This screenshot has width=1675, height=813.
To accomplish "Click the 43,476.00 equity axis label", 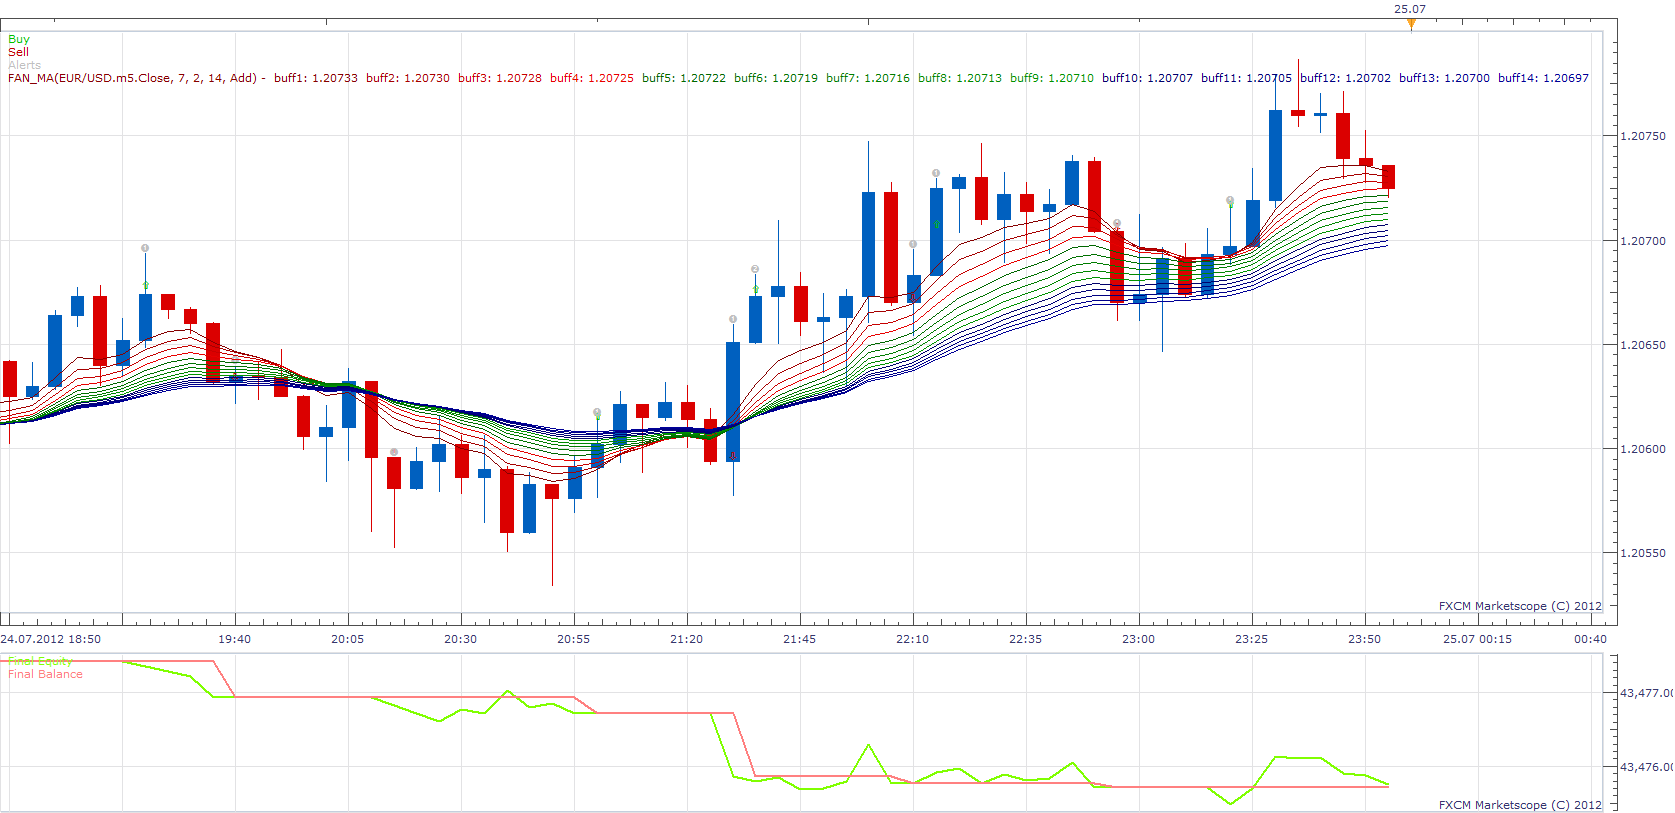I will pyautogui.click(x=1647, y=767).
